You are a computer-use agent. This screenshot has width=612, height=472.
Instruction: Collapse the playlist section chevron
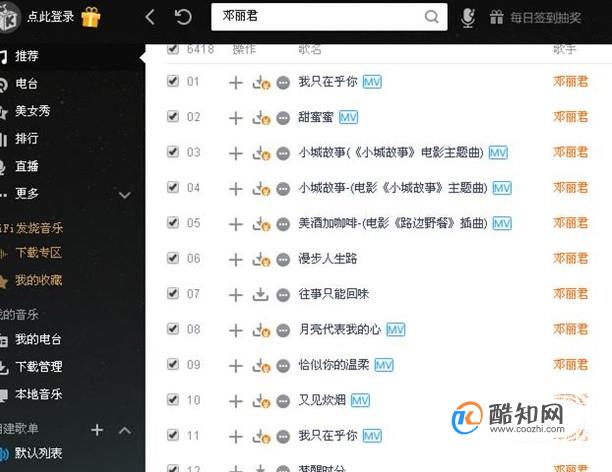(125, 430)
